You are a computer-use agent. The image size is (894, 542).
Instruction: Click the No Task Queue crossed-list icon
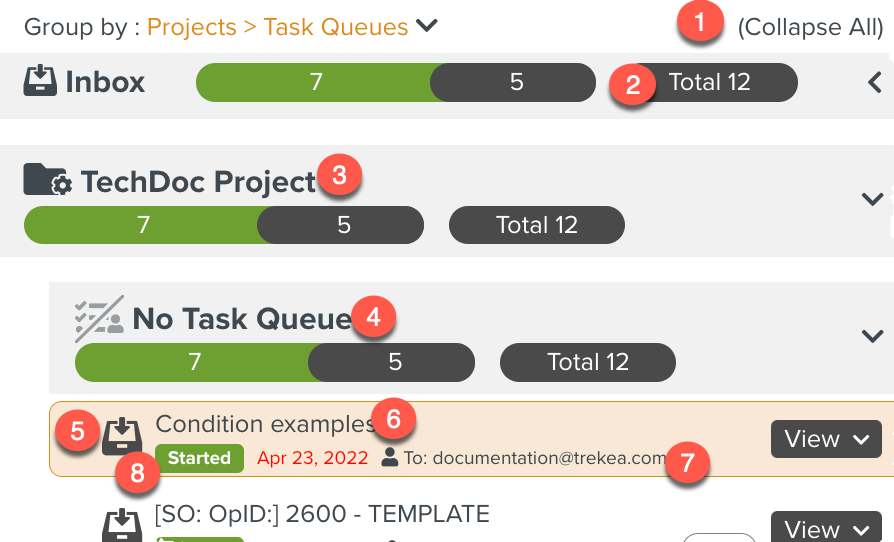click(99, 318)
